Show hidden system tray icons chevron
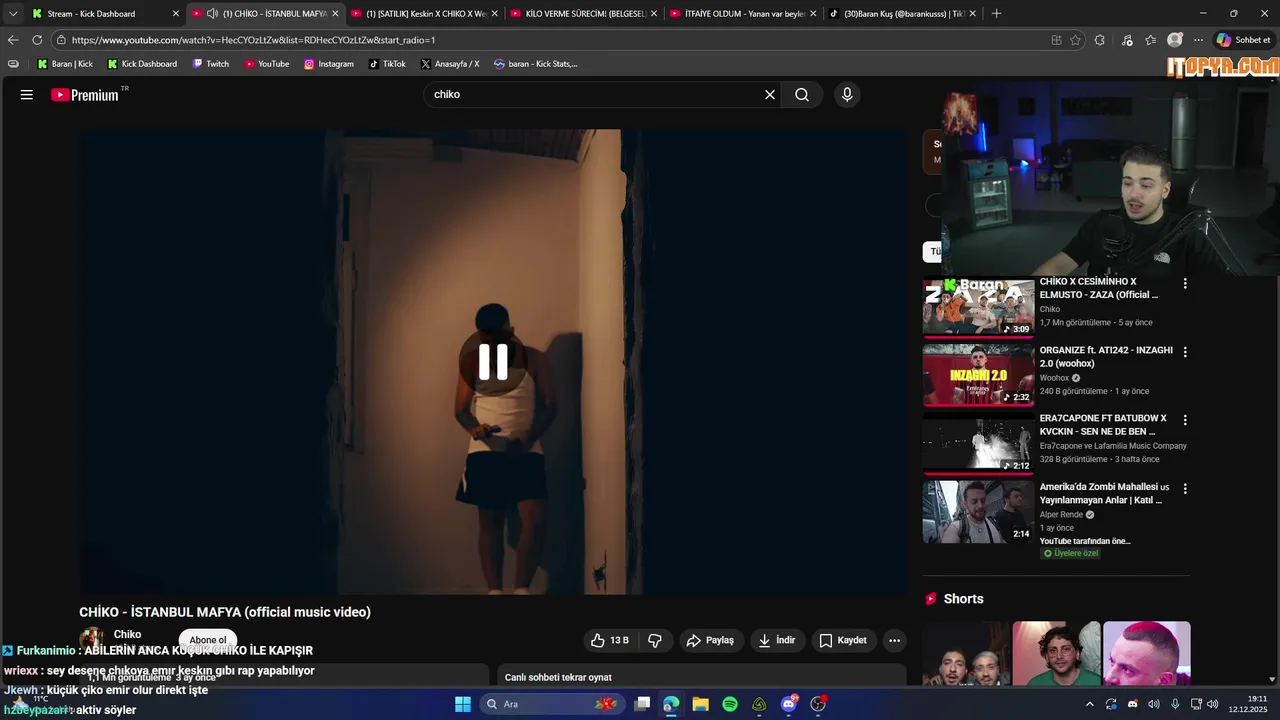1280x720 pixels. pos(1090,704)
